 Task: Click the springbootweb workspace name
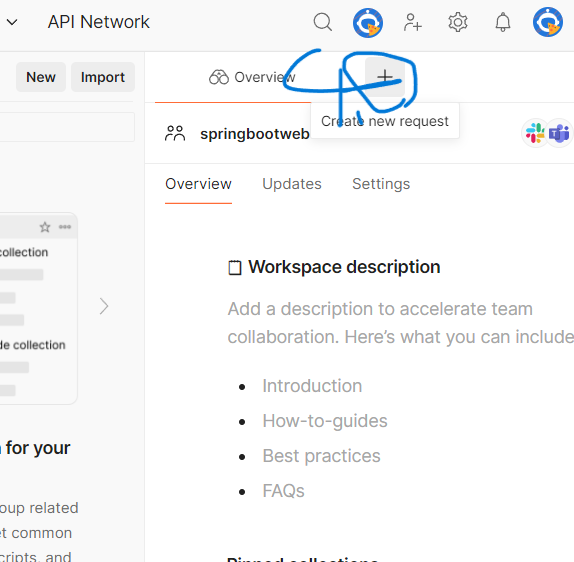[255, 134]
